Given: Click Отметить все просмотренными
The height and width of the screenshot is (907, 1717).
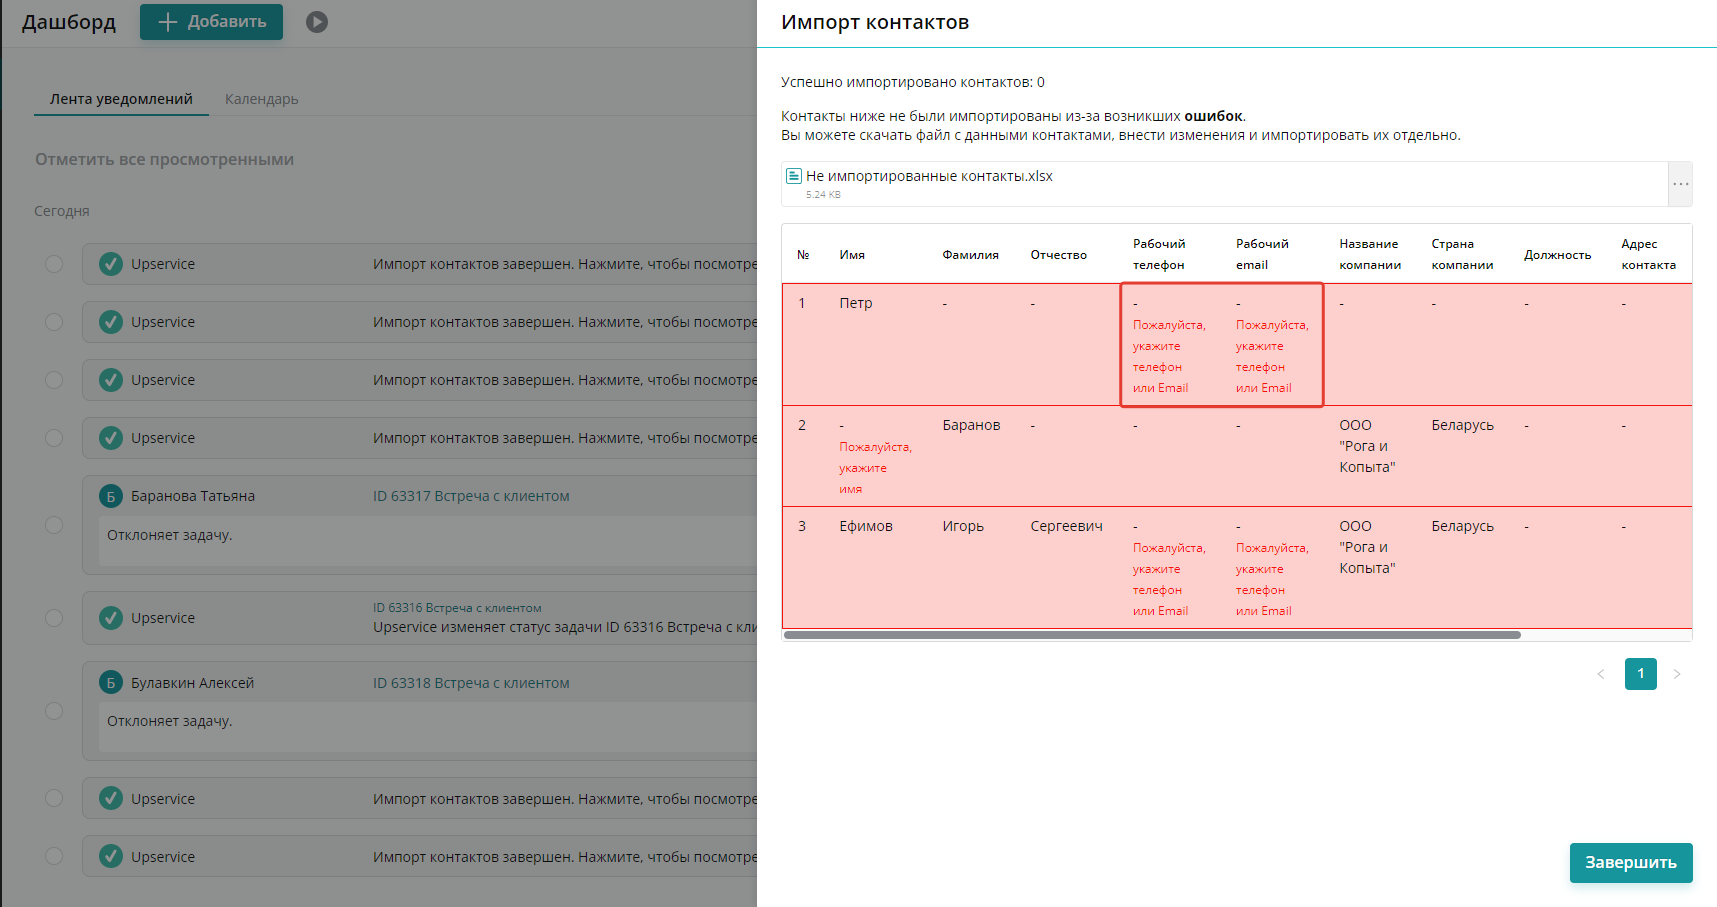Looking at the screenshot, I should pos(164,159).
